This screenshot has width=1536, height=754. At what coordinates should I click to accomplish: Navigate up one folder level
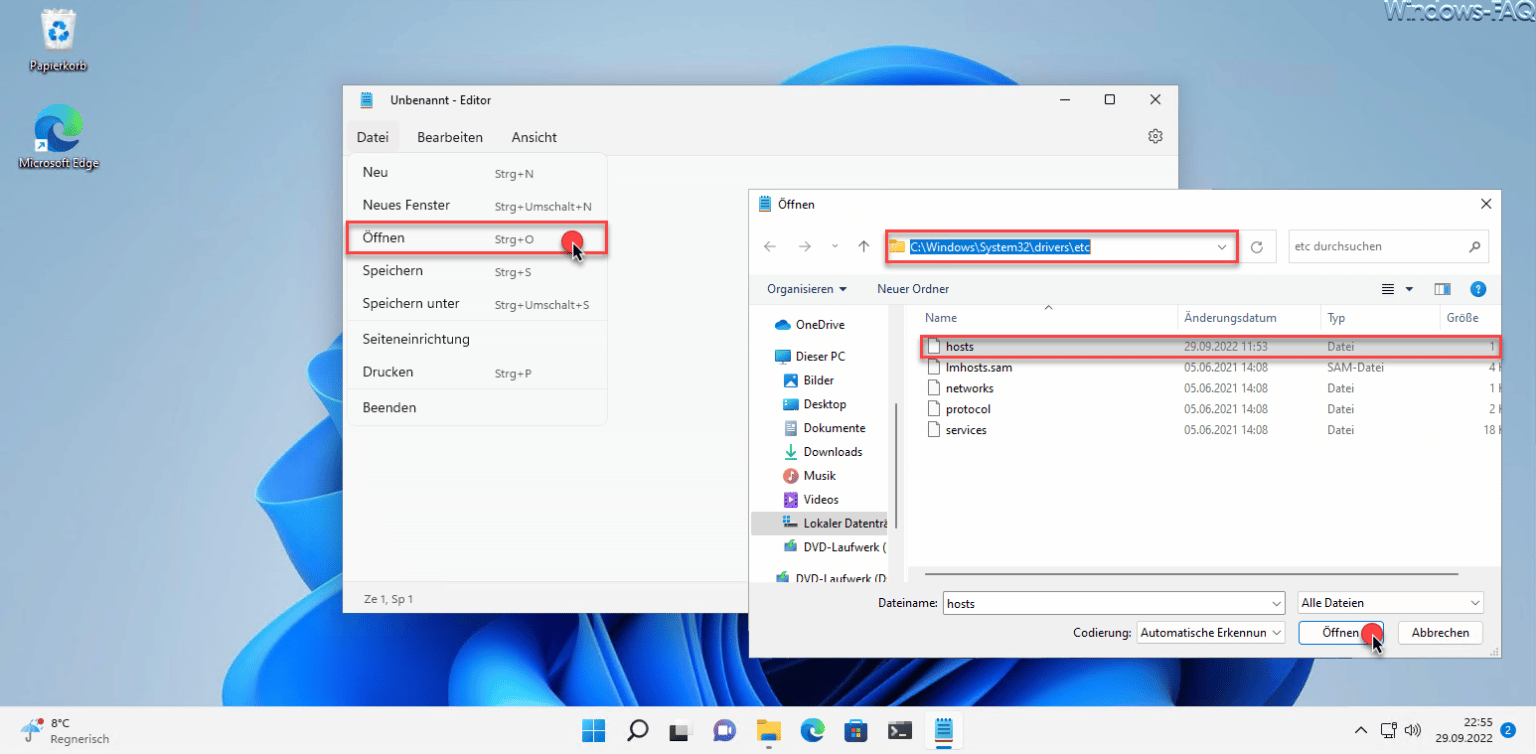(863, 246)
